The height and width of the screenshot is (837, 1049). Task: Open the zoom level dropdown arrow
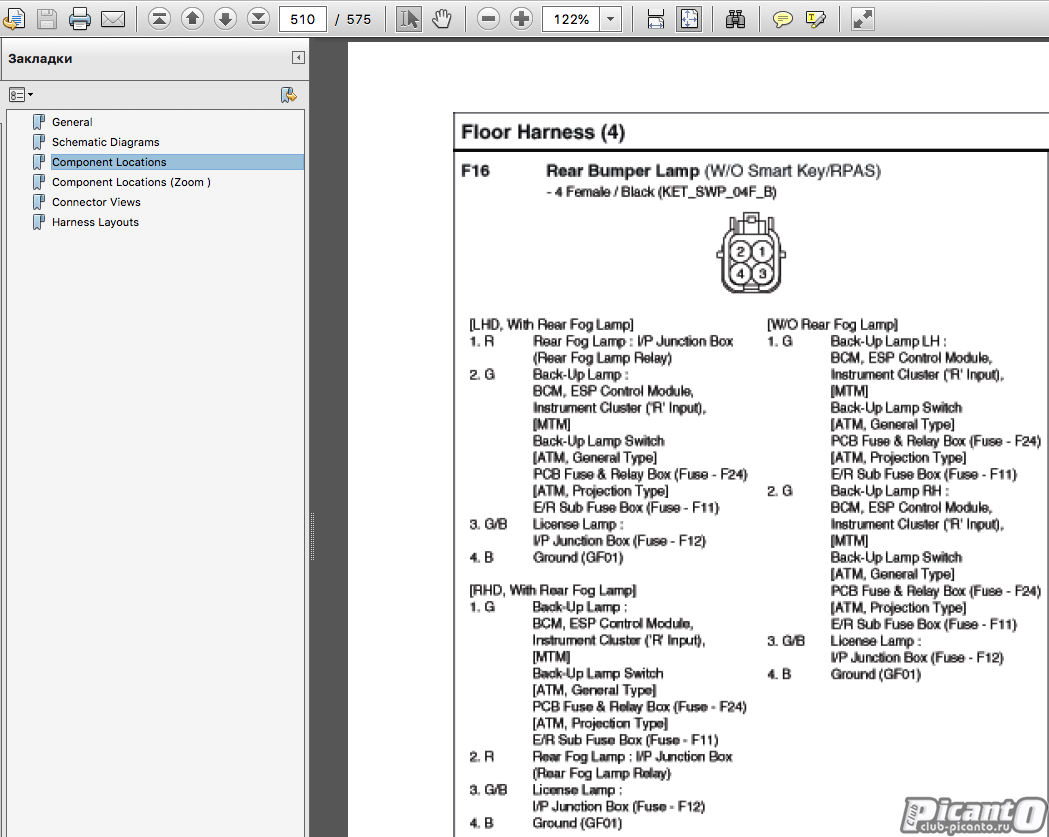coord(610,19)
